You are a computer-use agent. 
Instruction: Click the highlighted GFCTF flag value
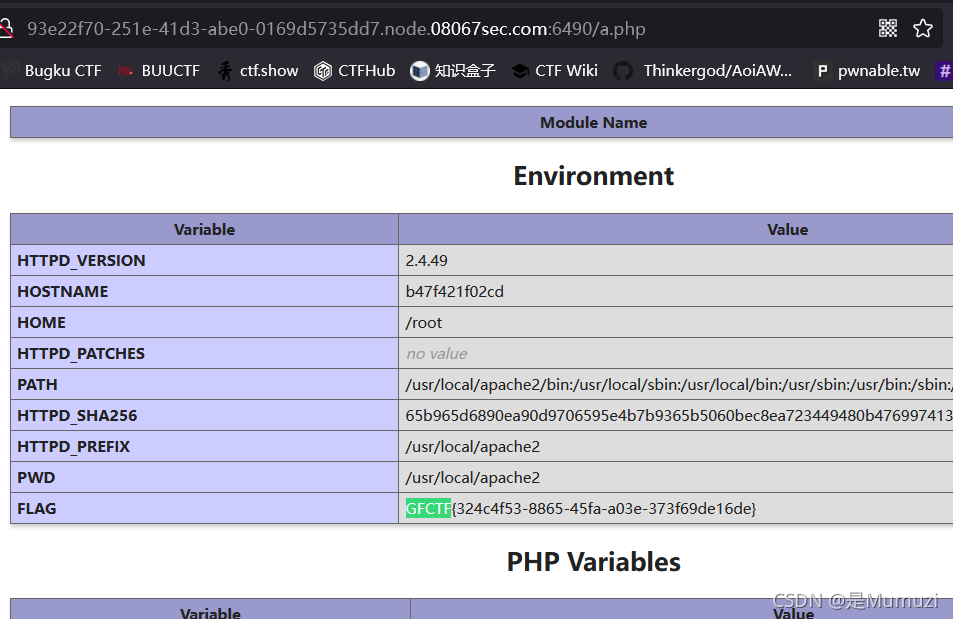coord(580,508)
